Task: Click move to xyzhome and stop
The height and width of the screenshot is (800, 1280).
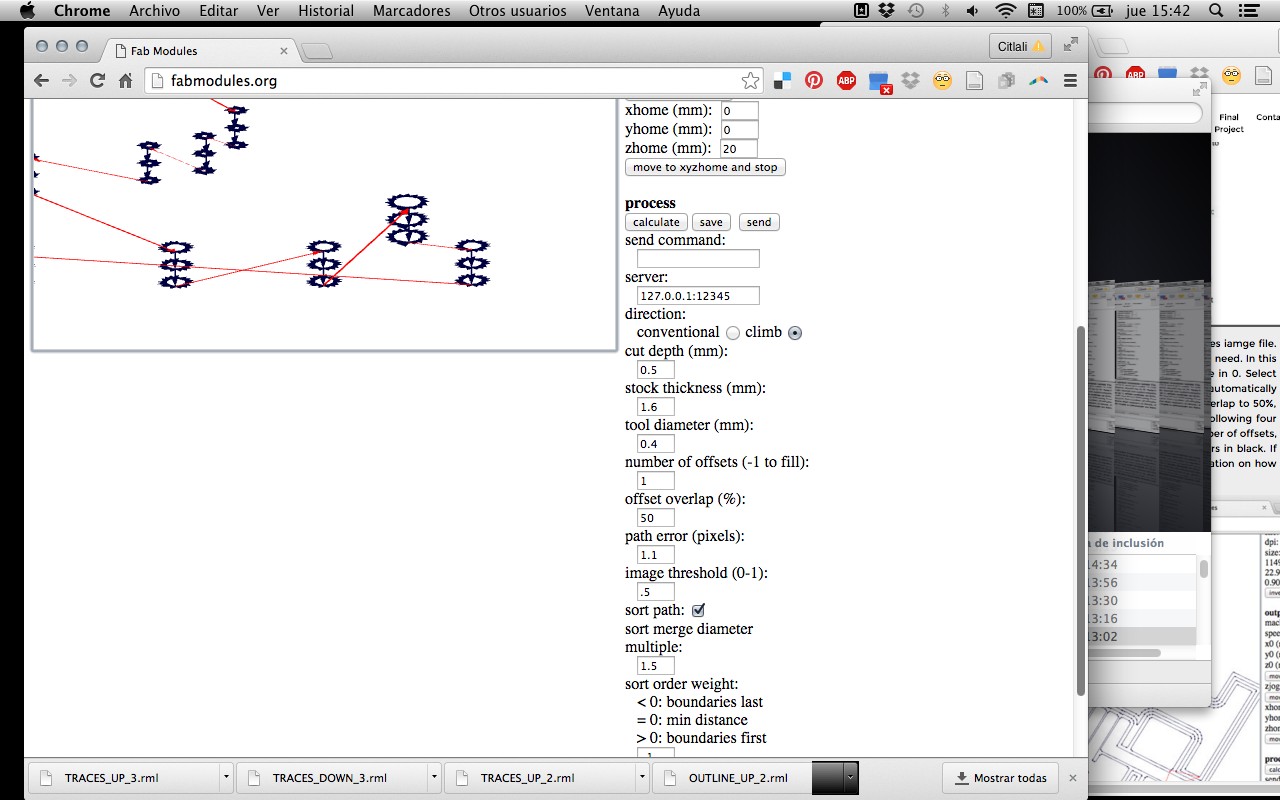Action: click(x=705, y=167)
